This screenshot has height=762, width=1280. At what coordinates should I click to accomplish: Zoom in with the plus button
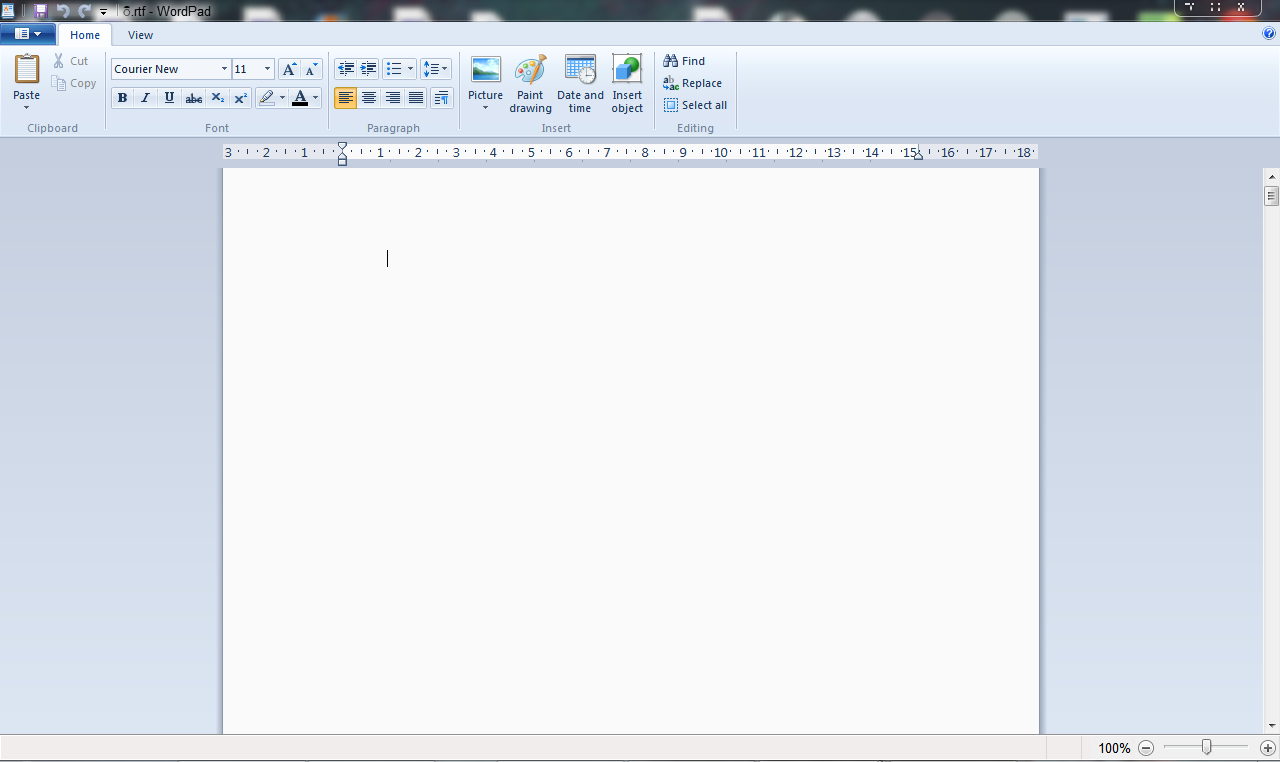pyautogui.click(x=1268, y=748)
